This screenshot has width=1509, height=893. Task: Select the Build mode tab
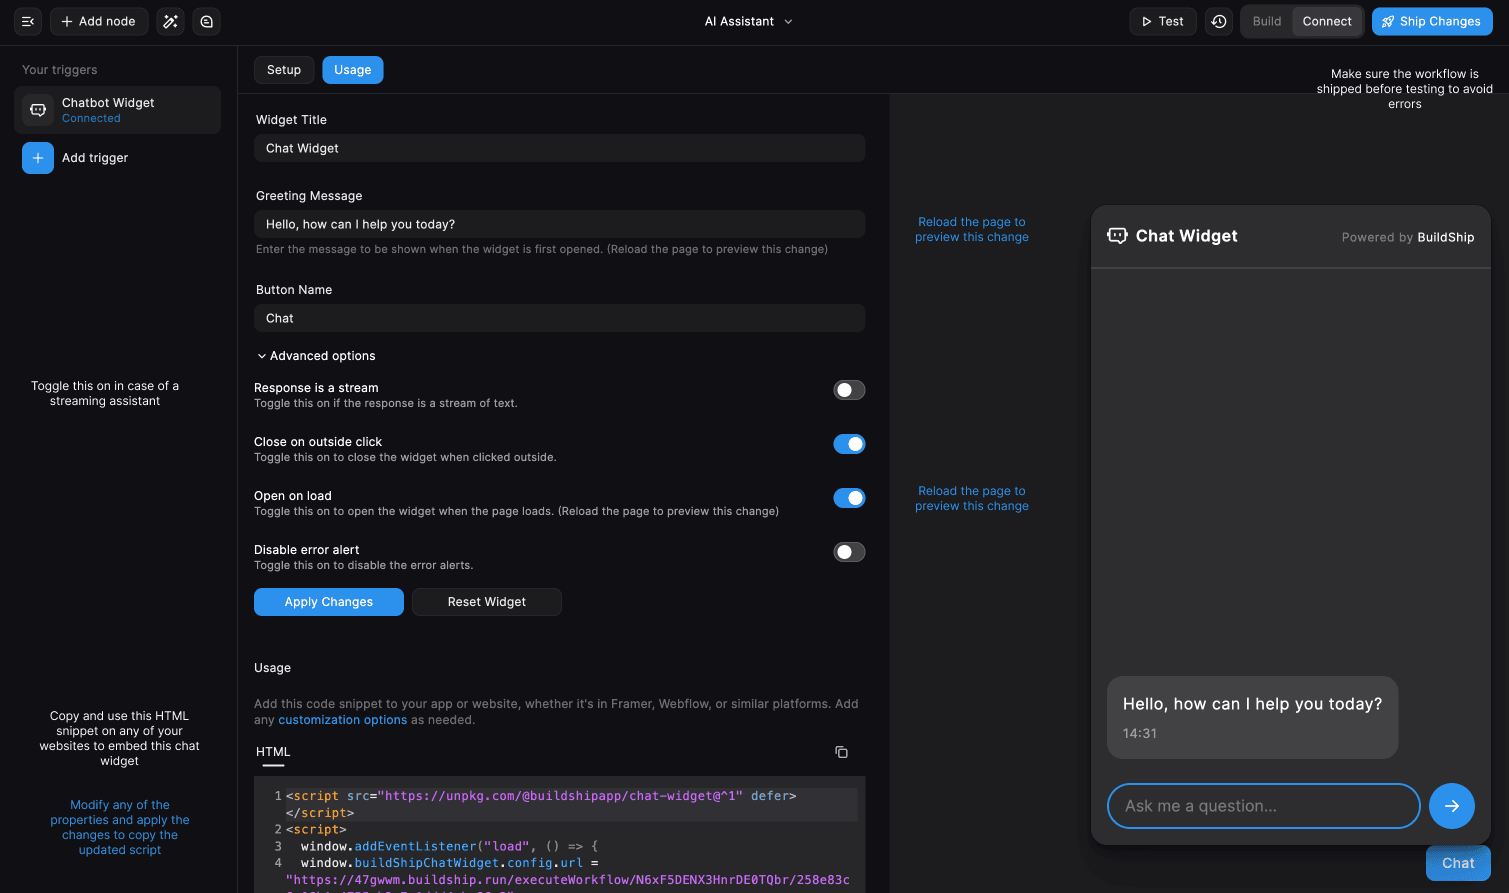[1267, 21]
